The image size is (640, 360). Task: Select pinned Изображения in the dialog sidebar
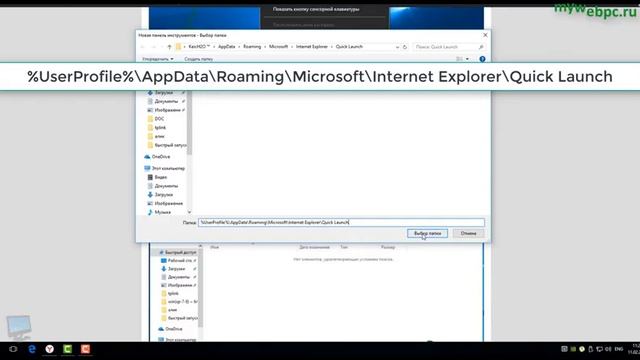167,110
